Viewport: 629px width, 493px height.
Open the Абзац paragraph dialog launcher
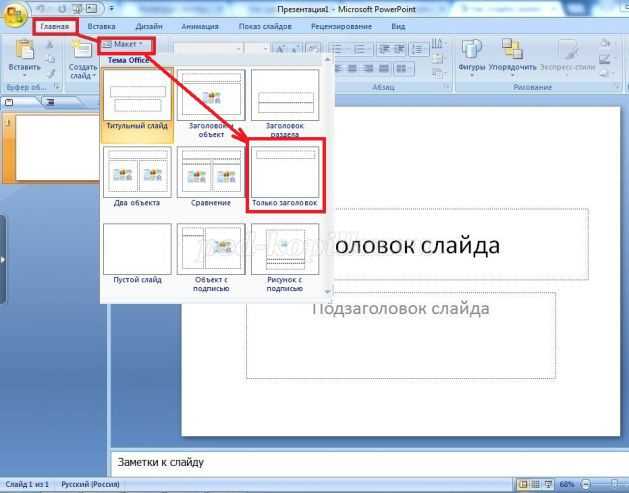[x=446, y=86]
